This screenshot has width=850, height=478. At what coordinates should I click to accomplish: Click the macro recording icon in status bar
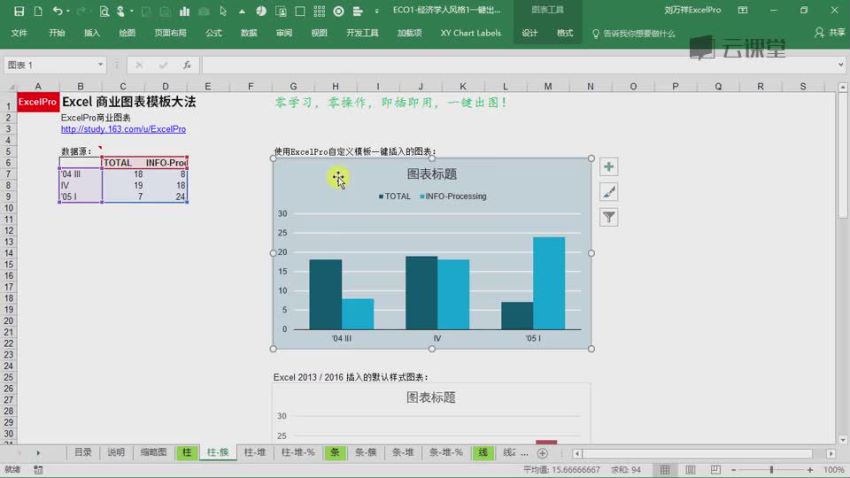coord(38,470)
